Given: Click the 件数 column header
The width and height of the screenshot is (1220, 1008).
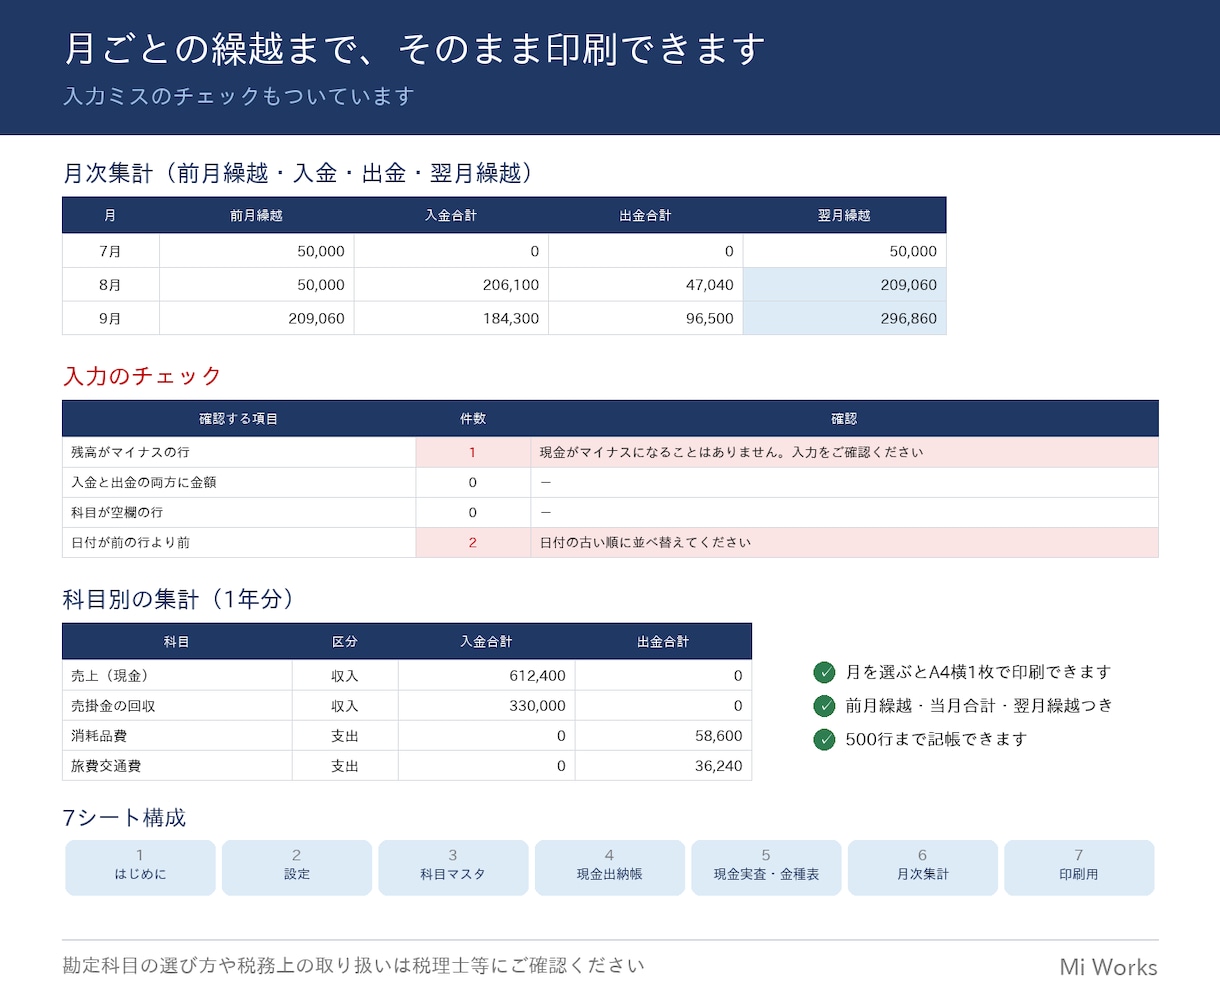Looking at the screenshot, I should tap(473, 419).
